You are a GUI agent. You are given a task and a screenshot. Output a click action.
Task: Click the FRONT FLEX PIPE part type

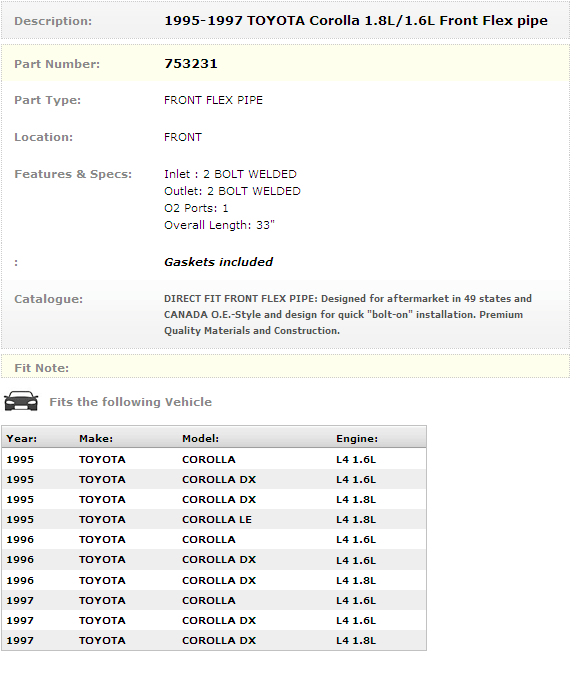[213, 100]
